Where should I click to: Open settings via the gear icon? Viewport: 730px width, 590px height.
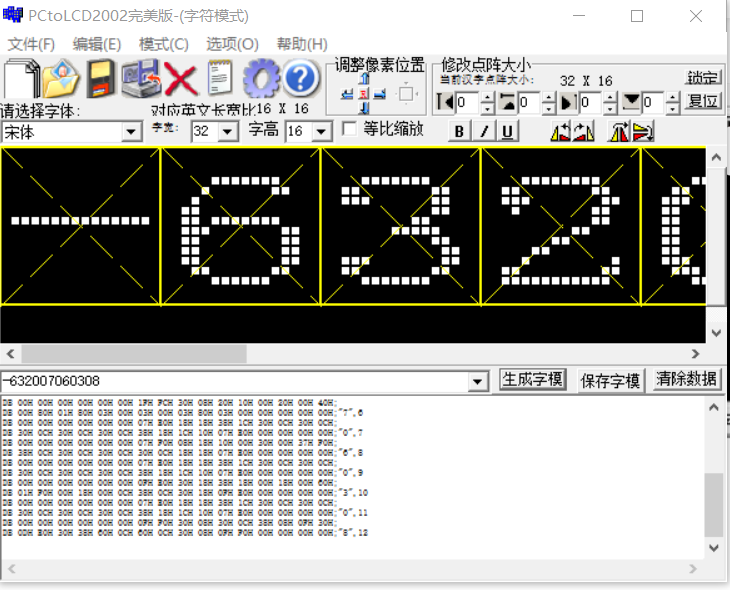pyautogui.click(x=261, y=78)
